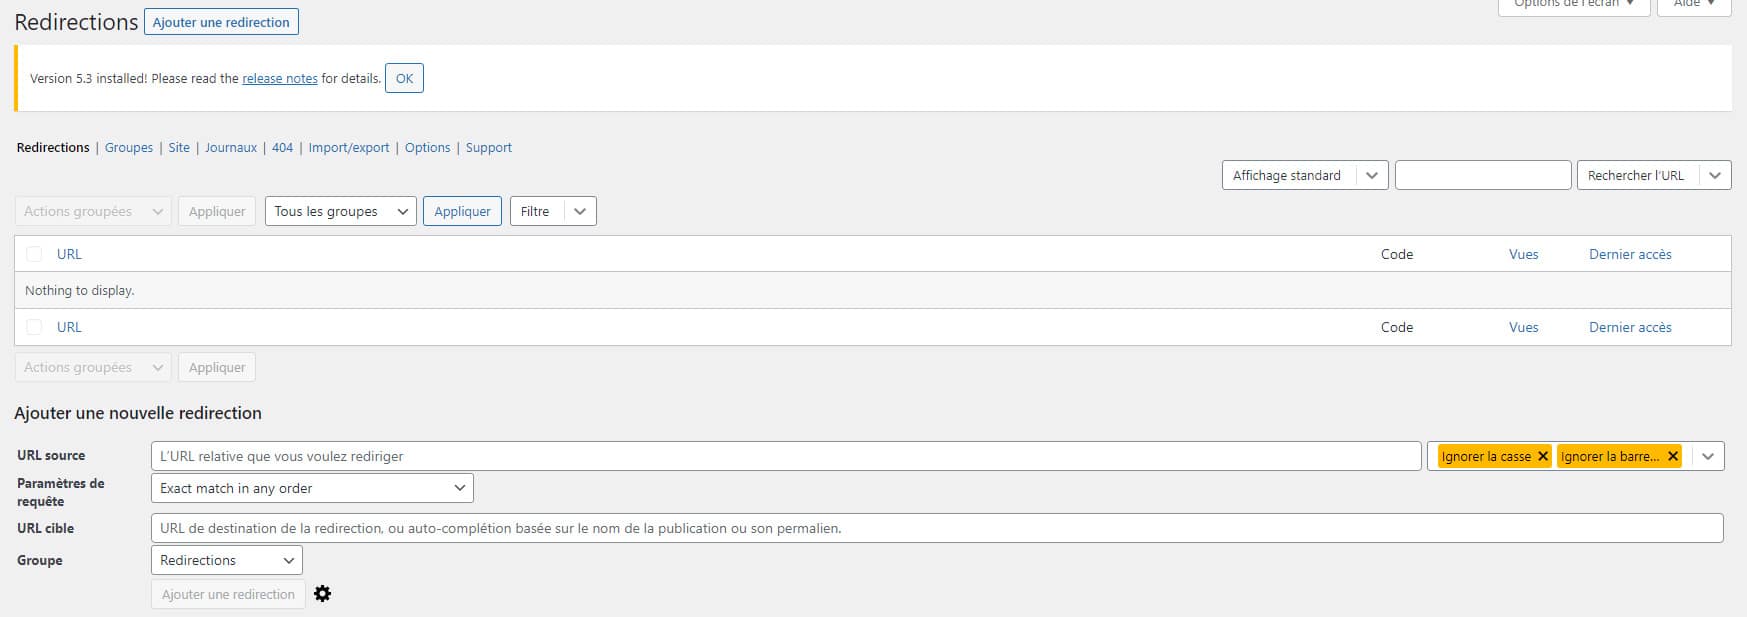Expand the Filtre dropdown
1747x617 pixels.
pos(553,211)
